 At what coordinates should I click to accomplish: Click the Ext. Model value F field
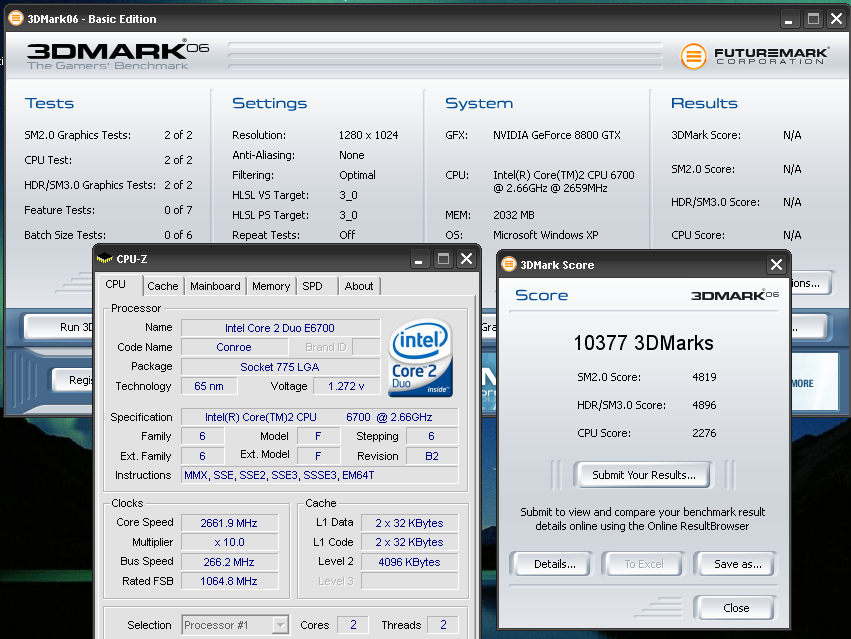point(319,456)
